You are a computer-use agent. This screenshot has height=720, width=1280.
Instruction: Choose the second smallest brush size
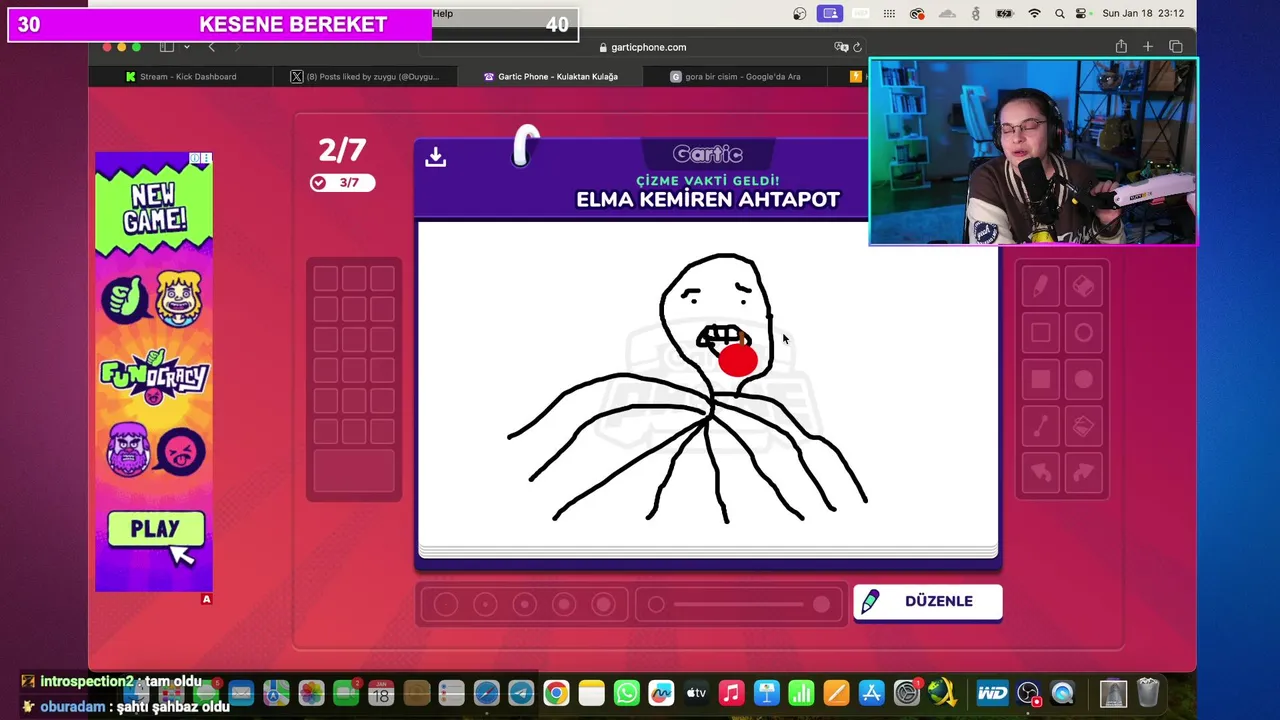pos(485,604)
